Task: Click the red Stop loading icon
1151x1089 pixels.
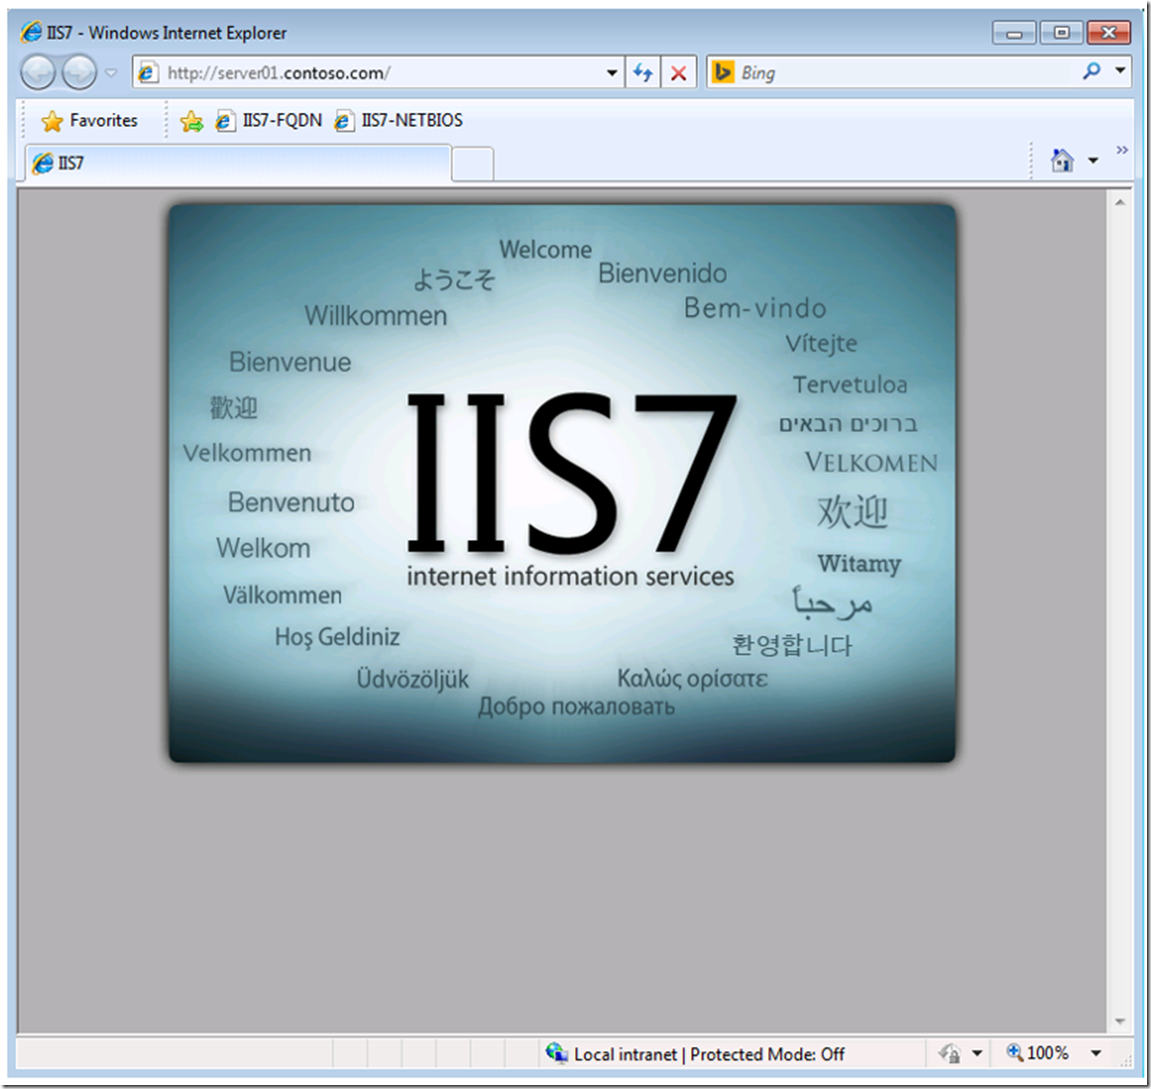Action: (679, 73)
